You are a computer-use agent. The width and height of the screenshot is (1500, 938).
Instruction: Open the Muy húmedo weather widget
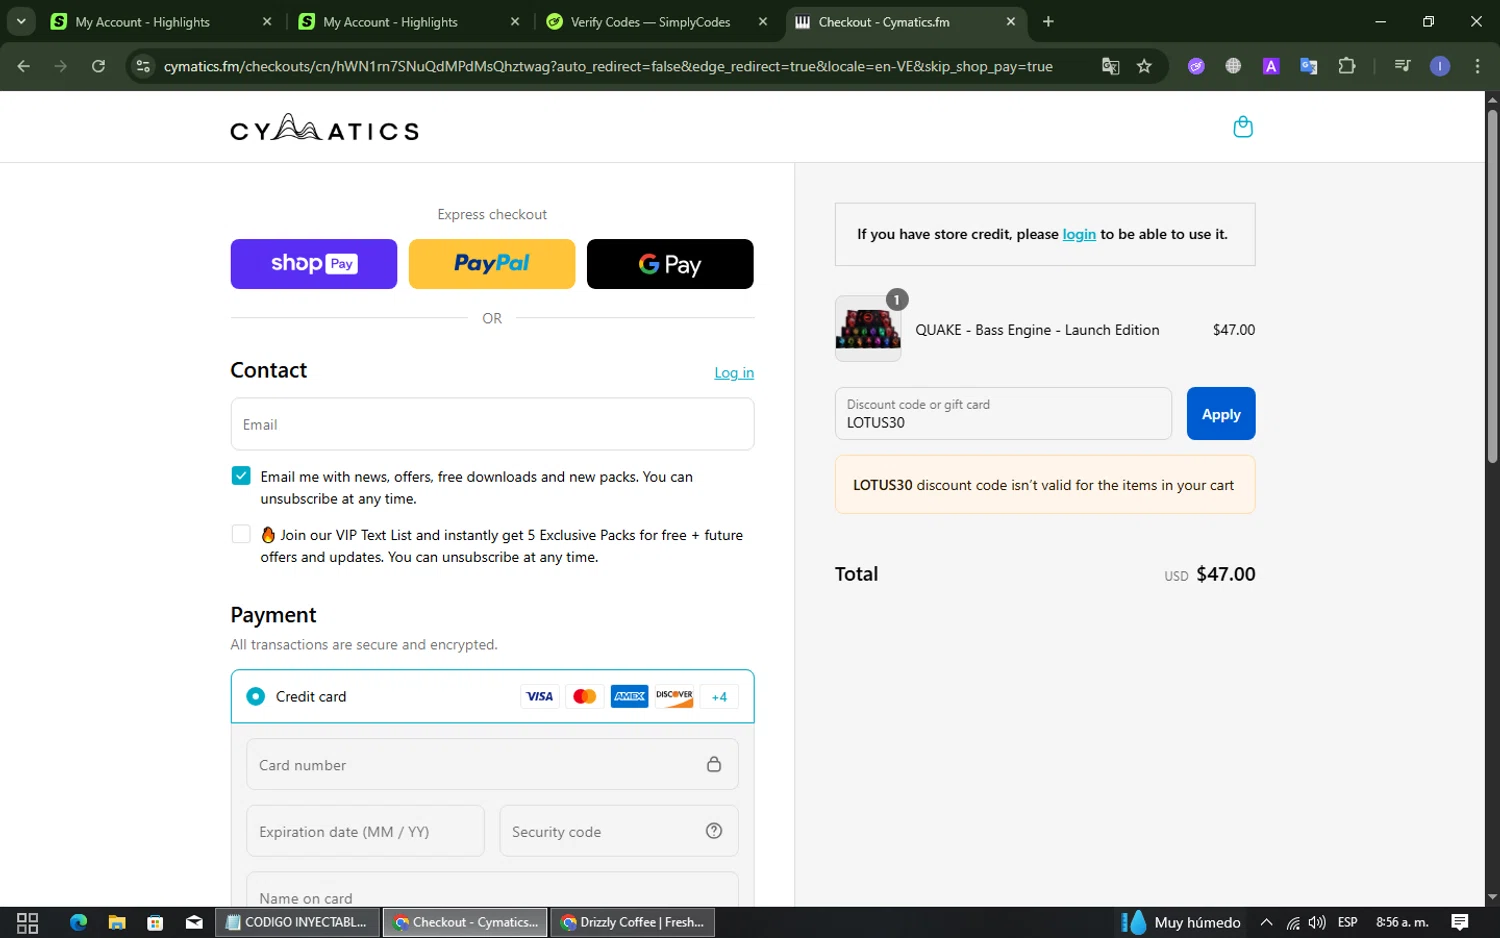tap(1181, 922)
